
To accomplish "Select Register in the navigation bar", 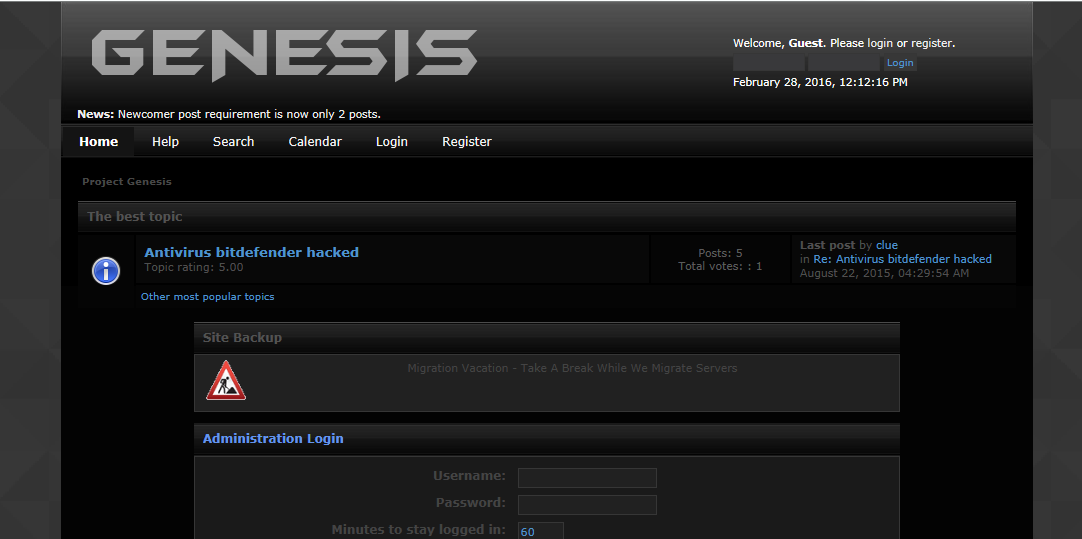I will (x=467, y=142).
